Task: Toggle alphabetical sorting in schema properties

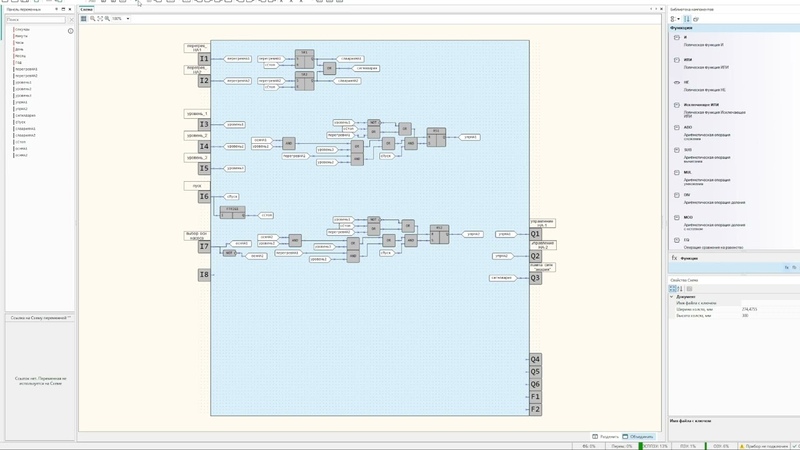Action: point(680,289)
